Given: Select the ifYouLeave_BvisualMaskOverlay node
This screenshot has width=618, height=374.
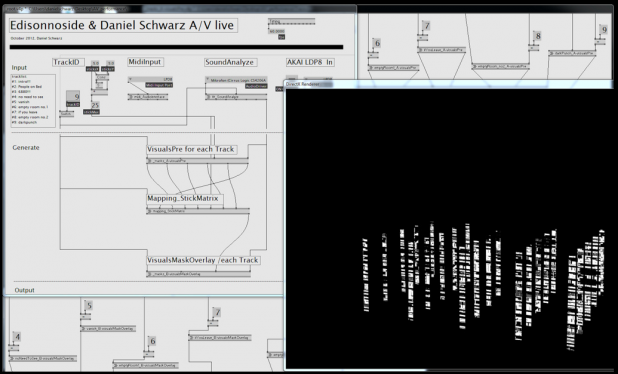Looking at the screenshot, I should [220, 338].
